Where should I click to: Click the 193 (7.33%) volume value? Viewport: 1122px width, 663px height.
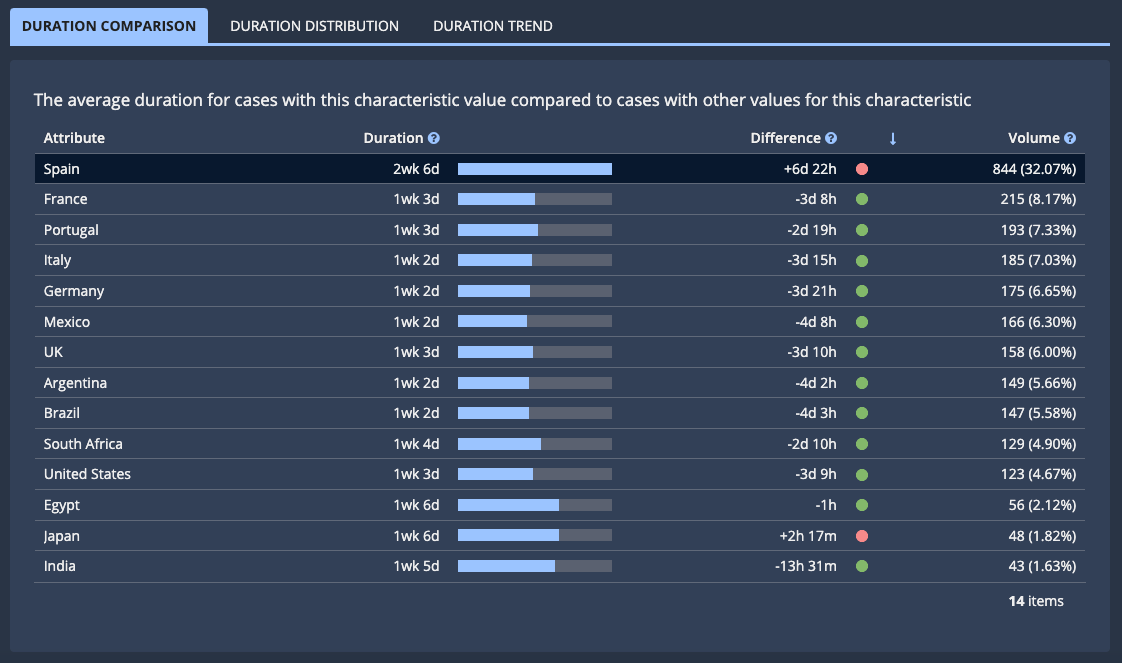pyautogui.click(x=1038, y=230)
